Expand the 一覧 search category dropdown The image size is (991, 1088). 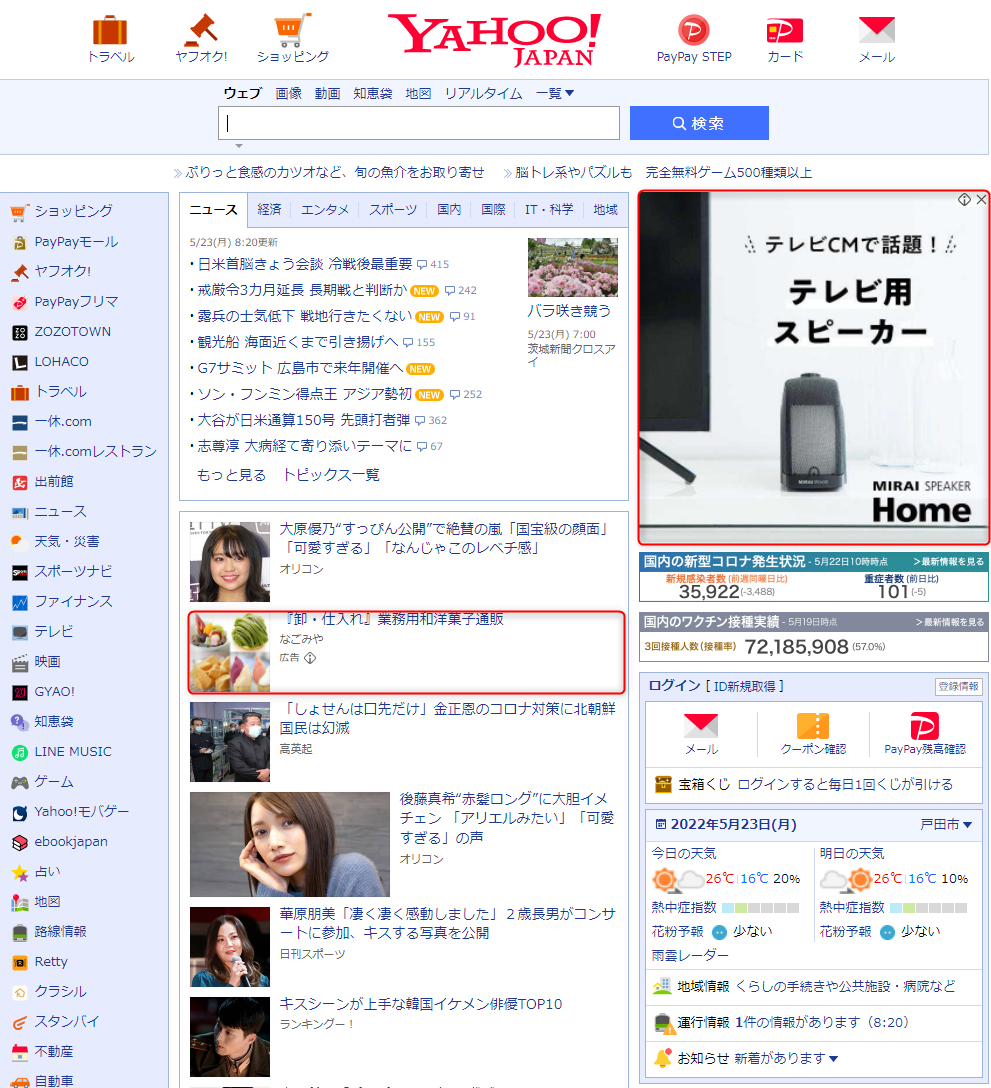(x=554, y=93)
